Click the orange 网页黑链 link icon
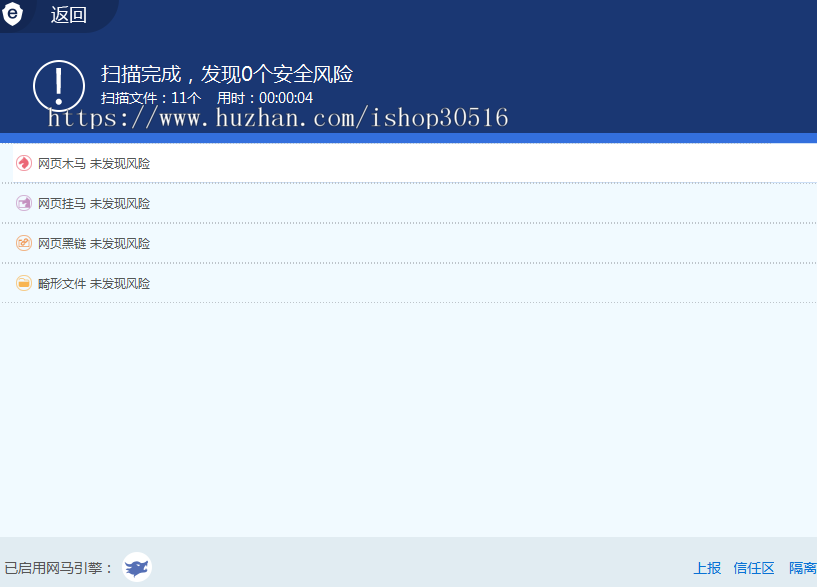Viewport: 817px width, 587px height. coord(24,243)
